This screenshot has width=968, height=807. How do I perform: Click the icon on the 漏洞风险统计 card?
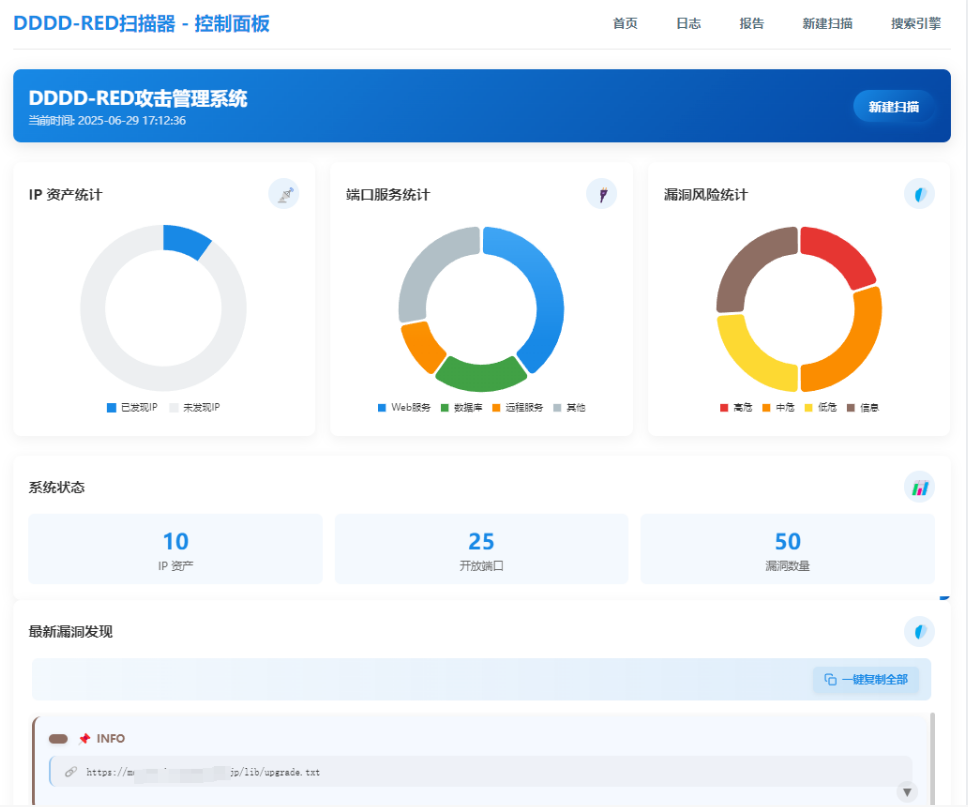click(919, 194)
